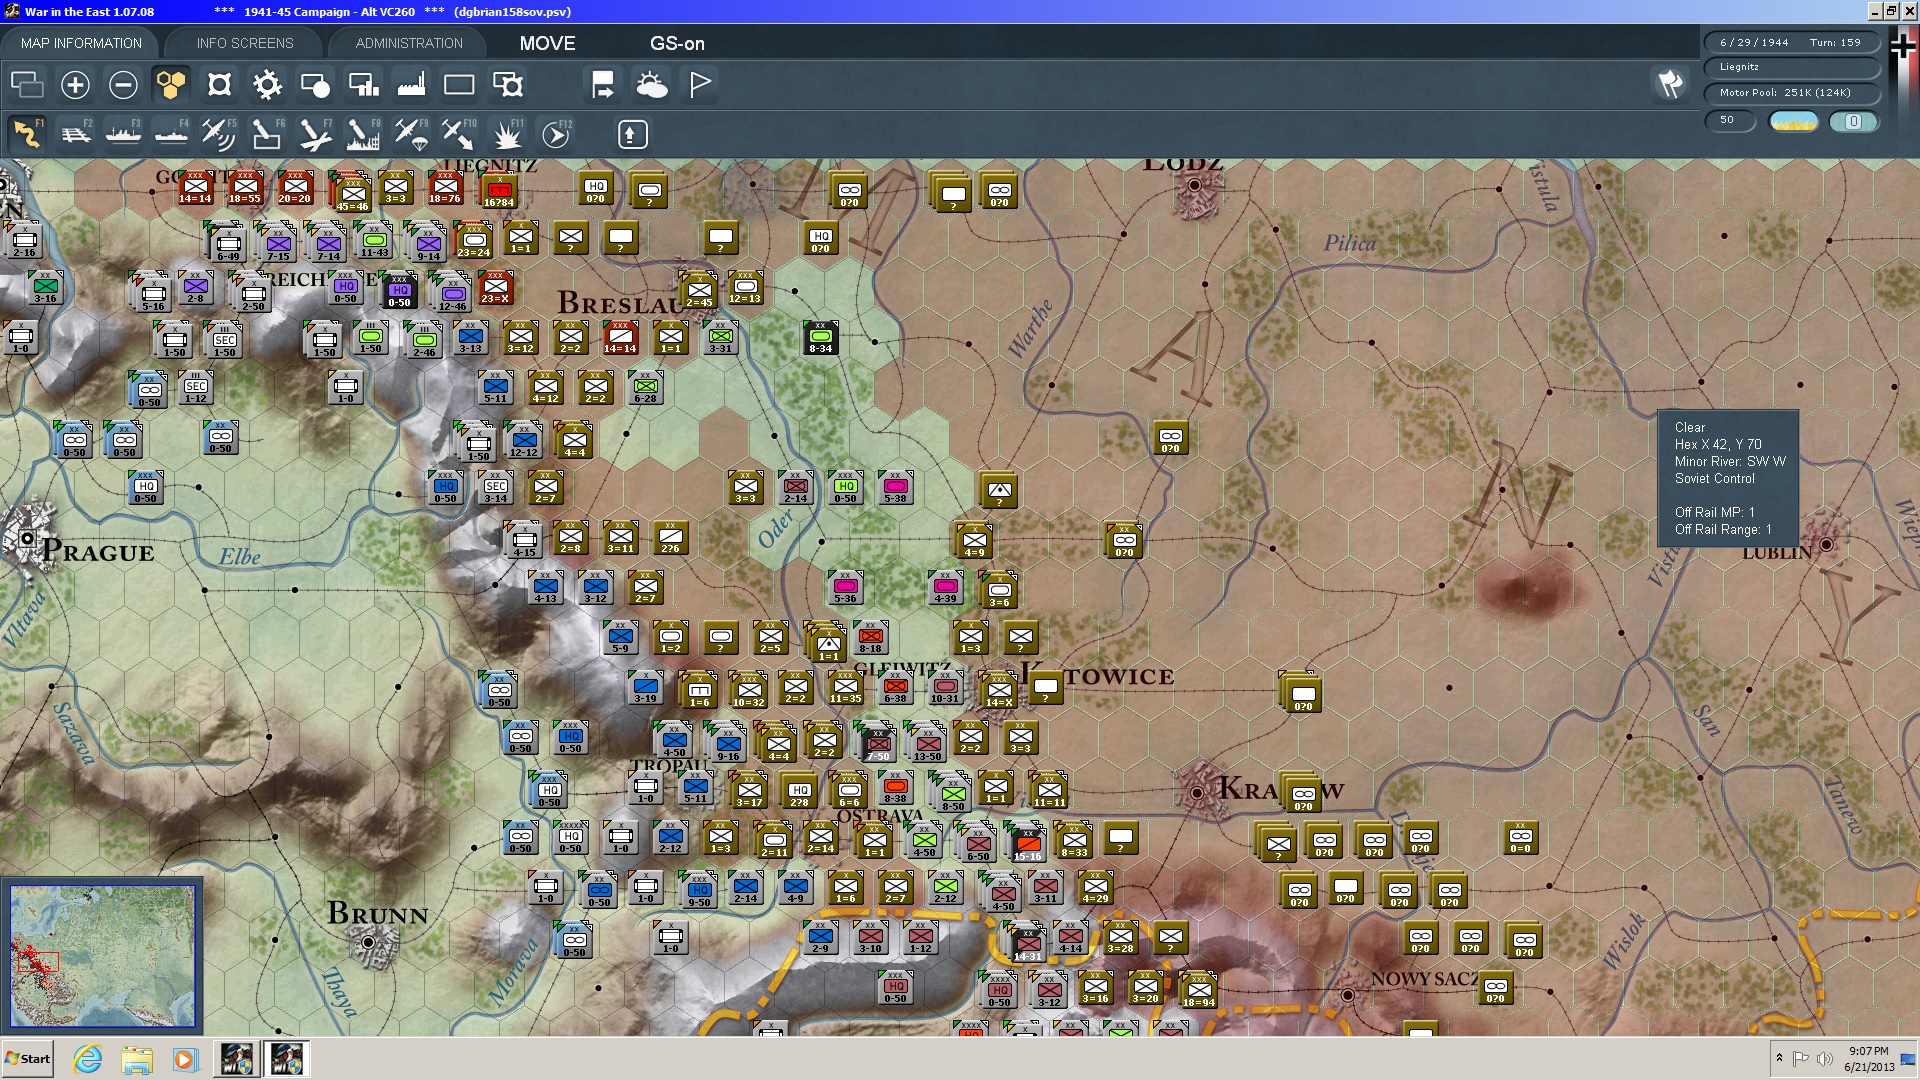
Task: Click the Liegnitz location readout
Action: 1791,67
